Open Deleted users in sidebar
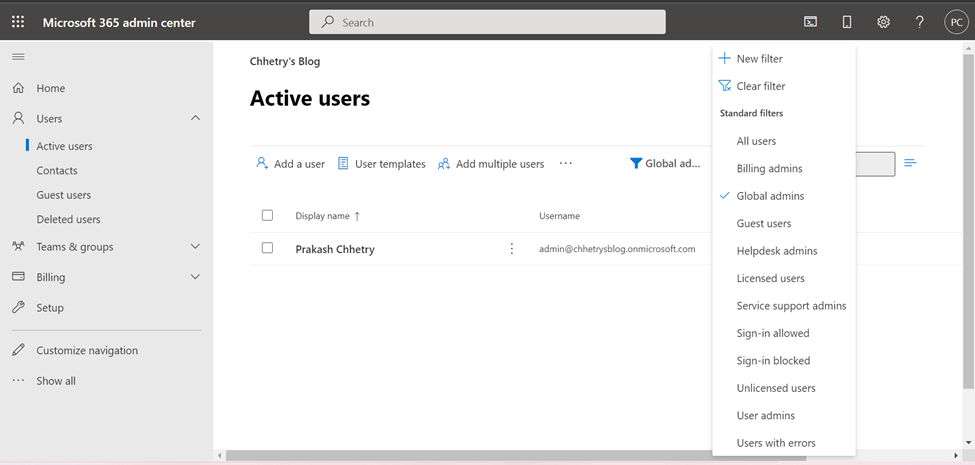Screen dimensions: 975x465 click(x=68, y=219)
